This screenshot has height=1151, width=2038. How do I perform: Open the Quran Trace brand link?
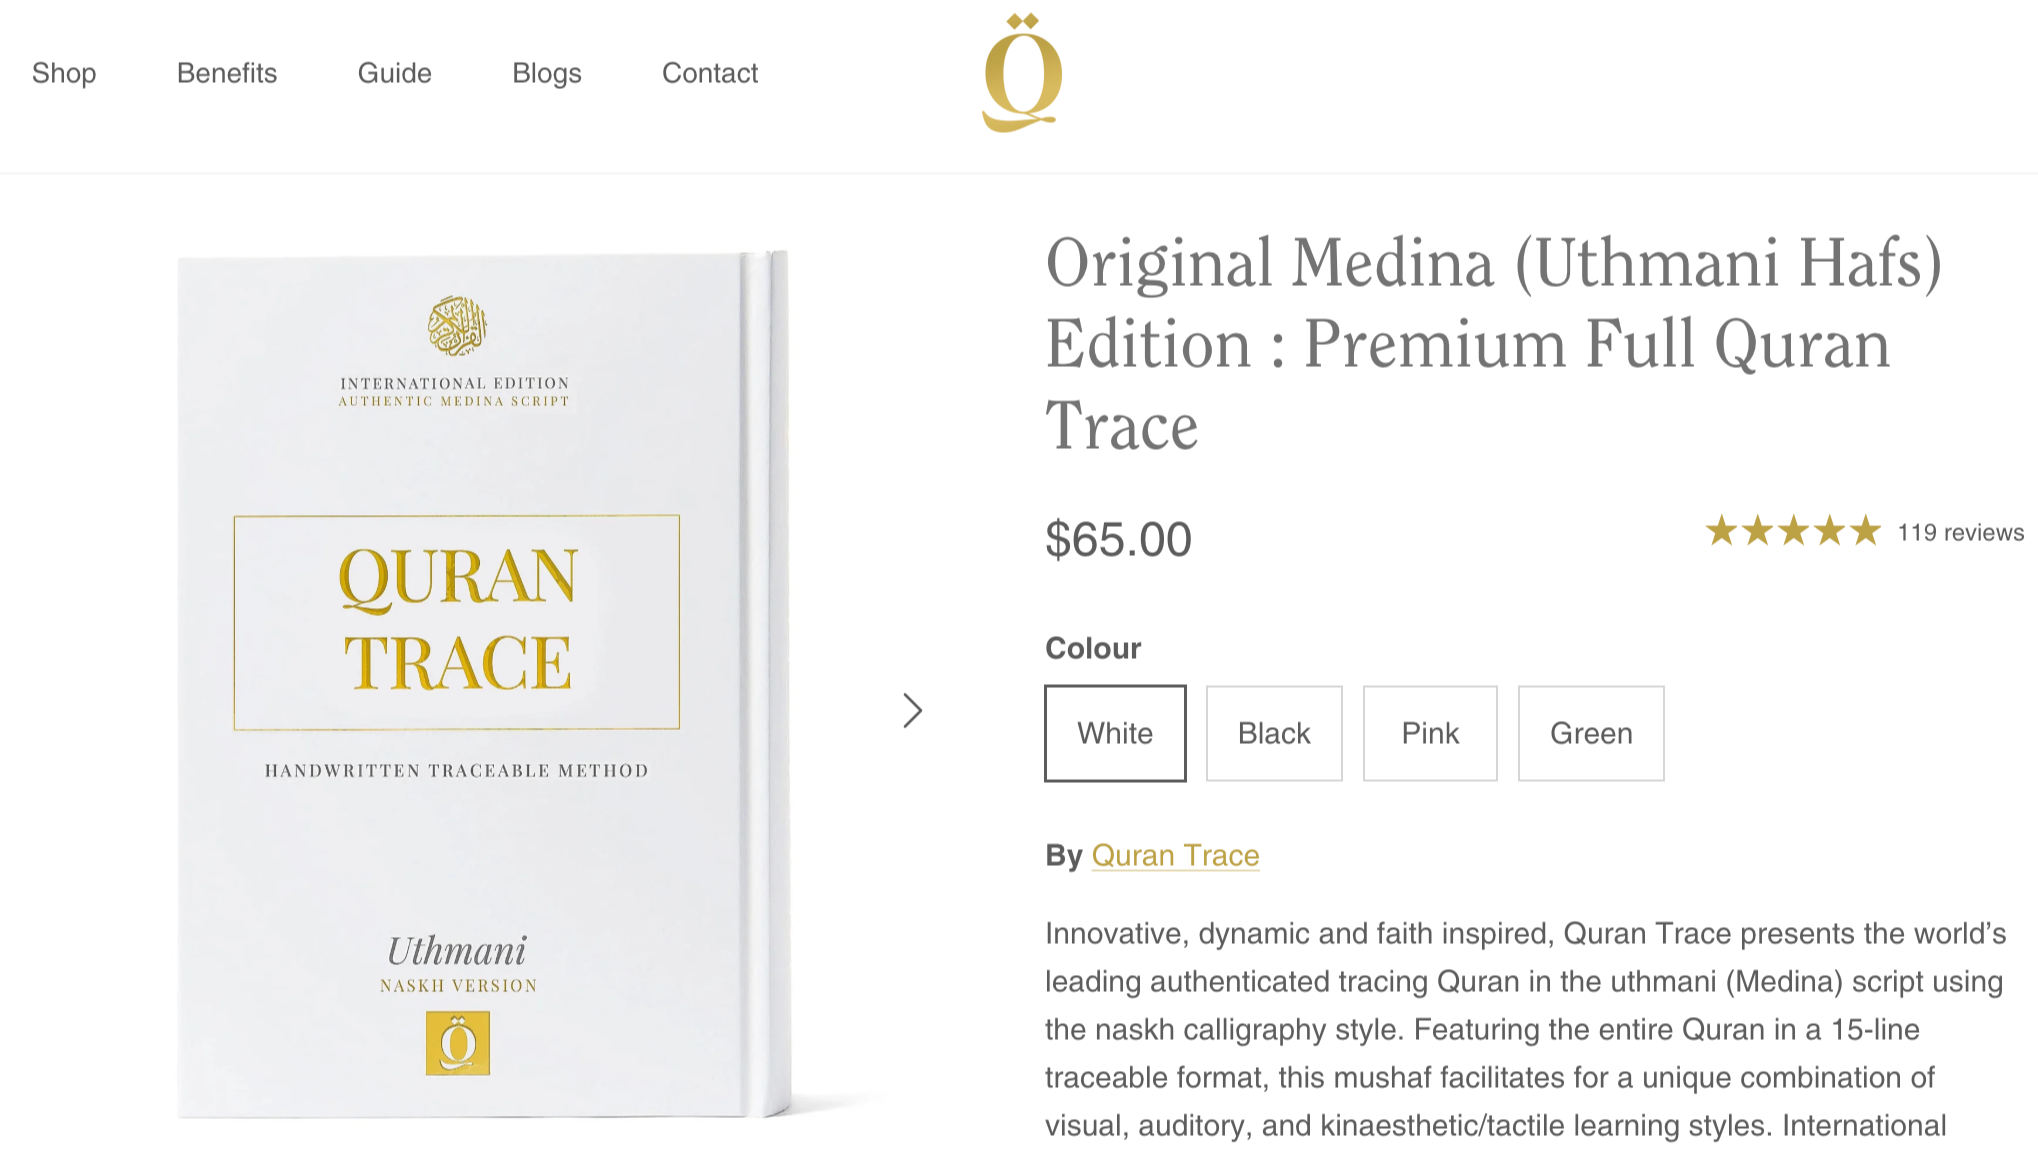(x=1175, y=855)
